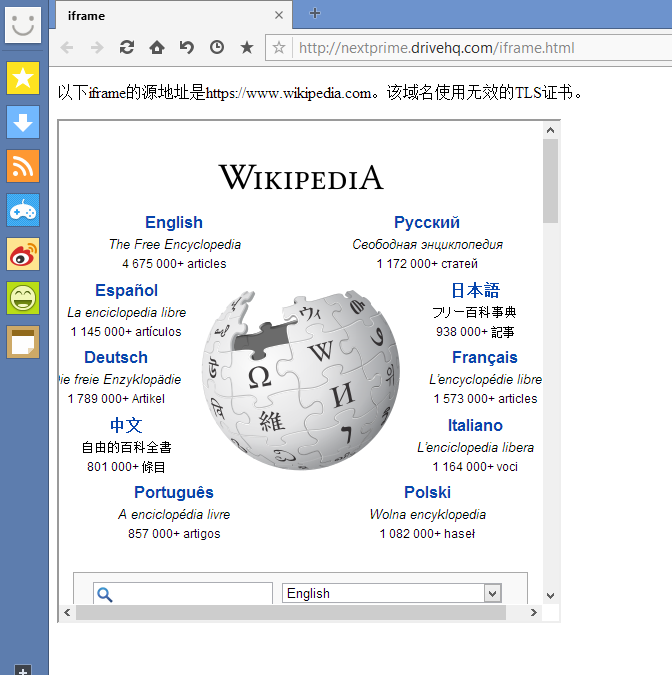Click the Wikipedia puzzle globe image
The width and height of the screenshot is (672, 675).
point(301,380)
